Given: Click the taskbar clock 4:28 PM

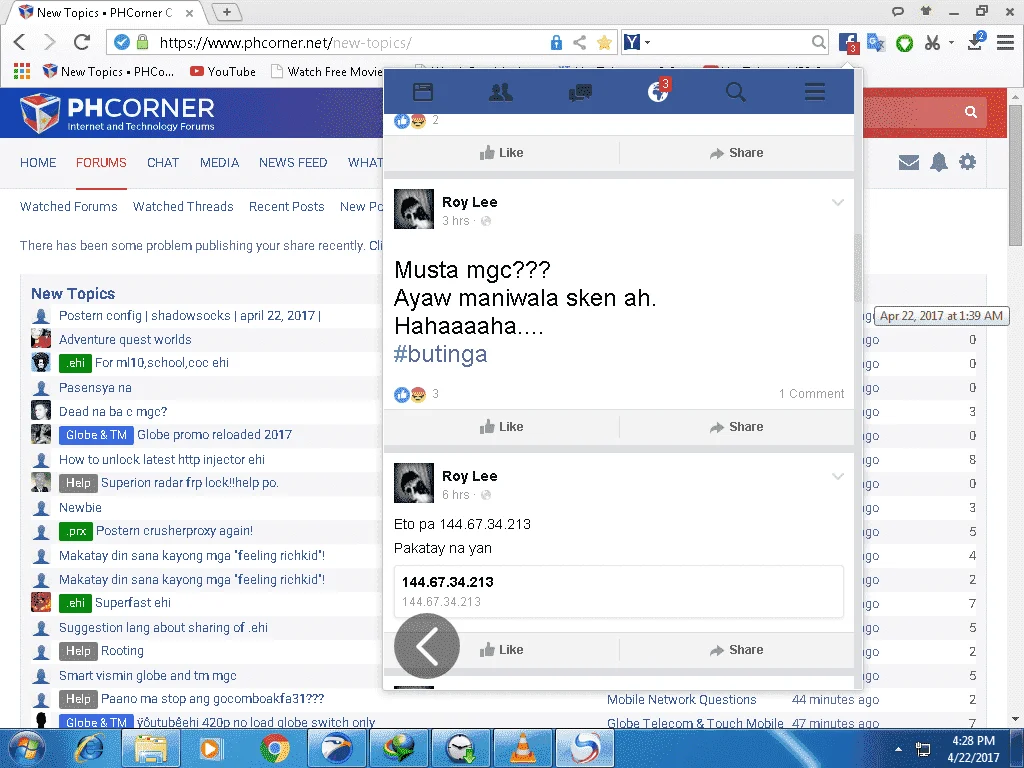Looking at the screenshot, I should click(x=973, y=749).
